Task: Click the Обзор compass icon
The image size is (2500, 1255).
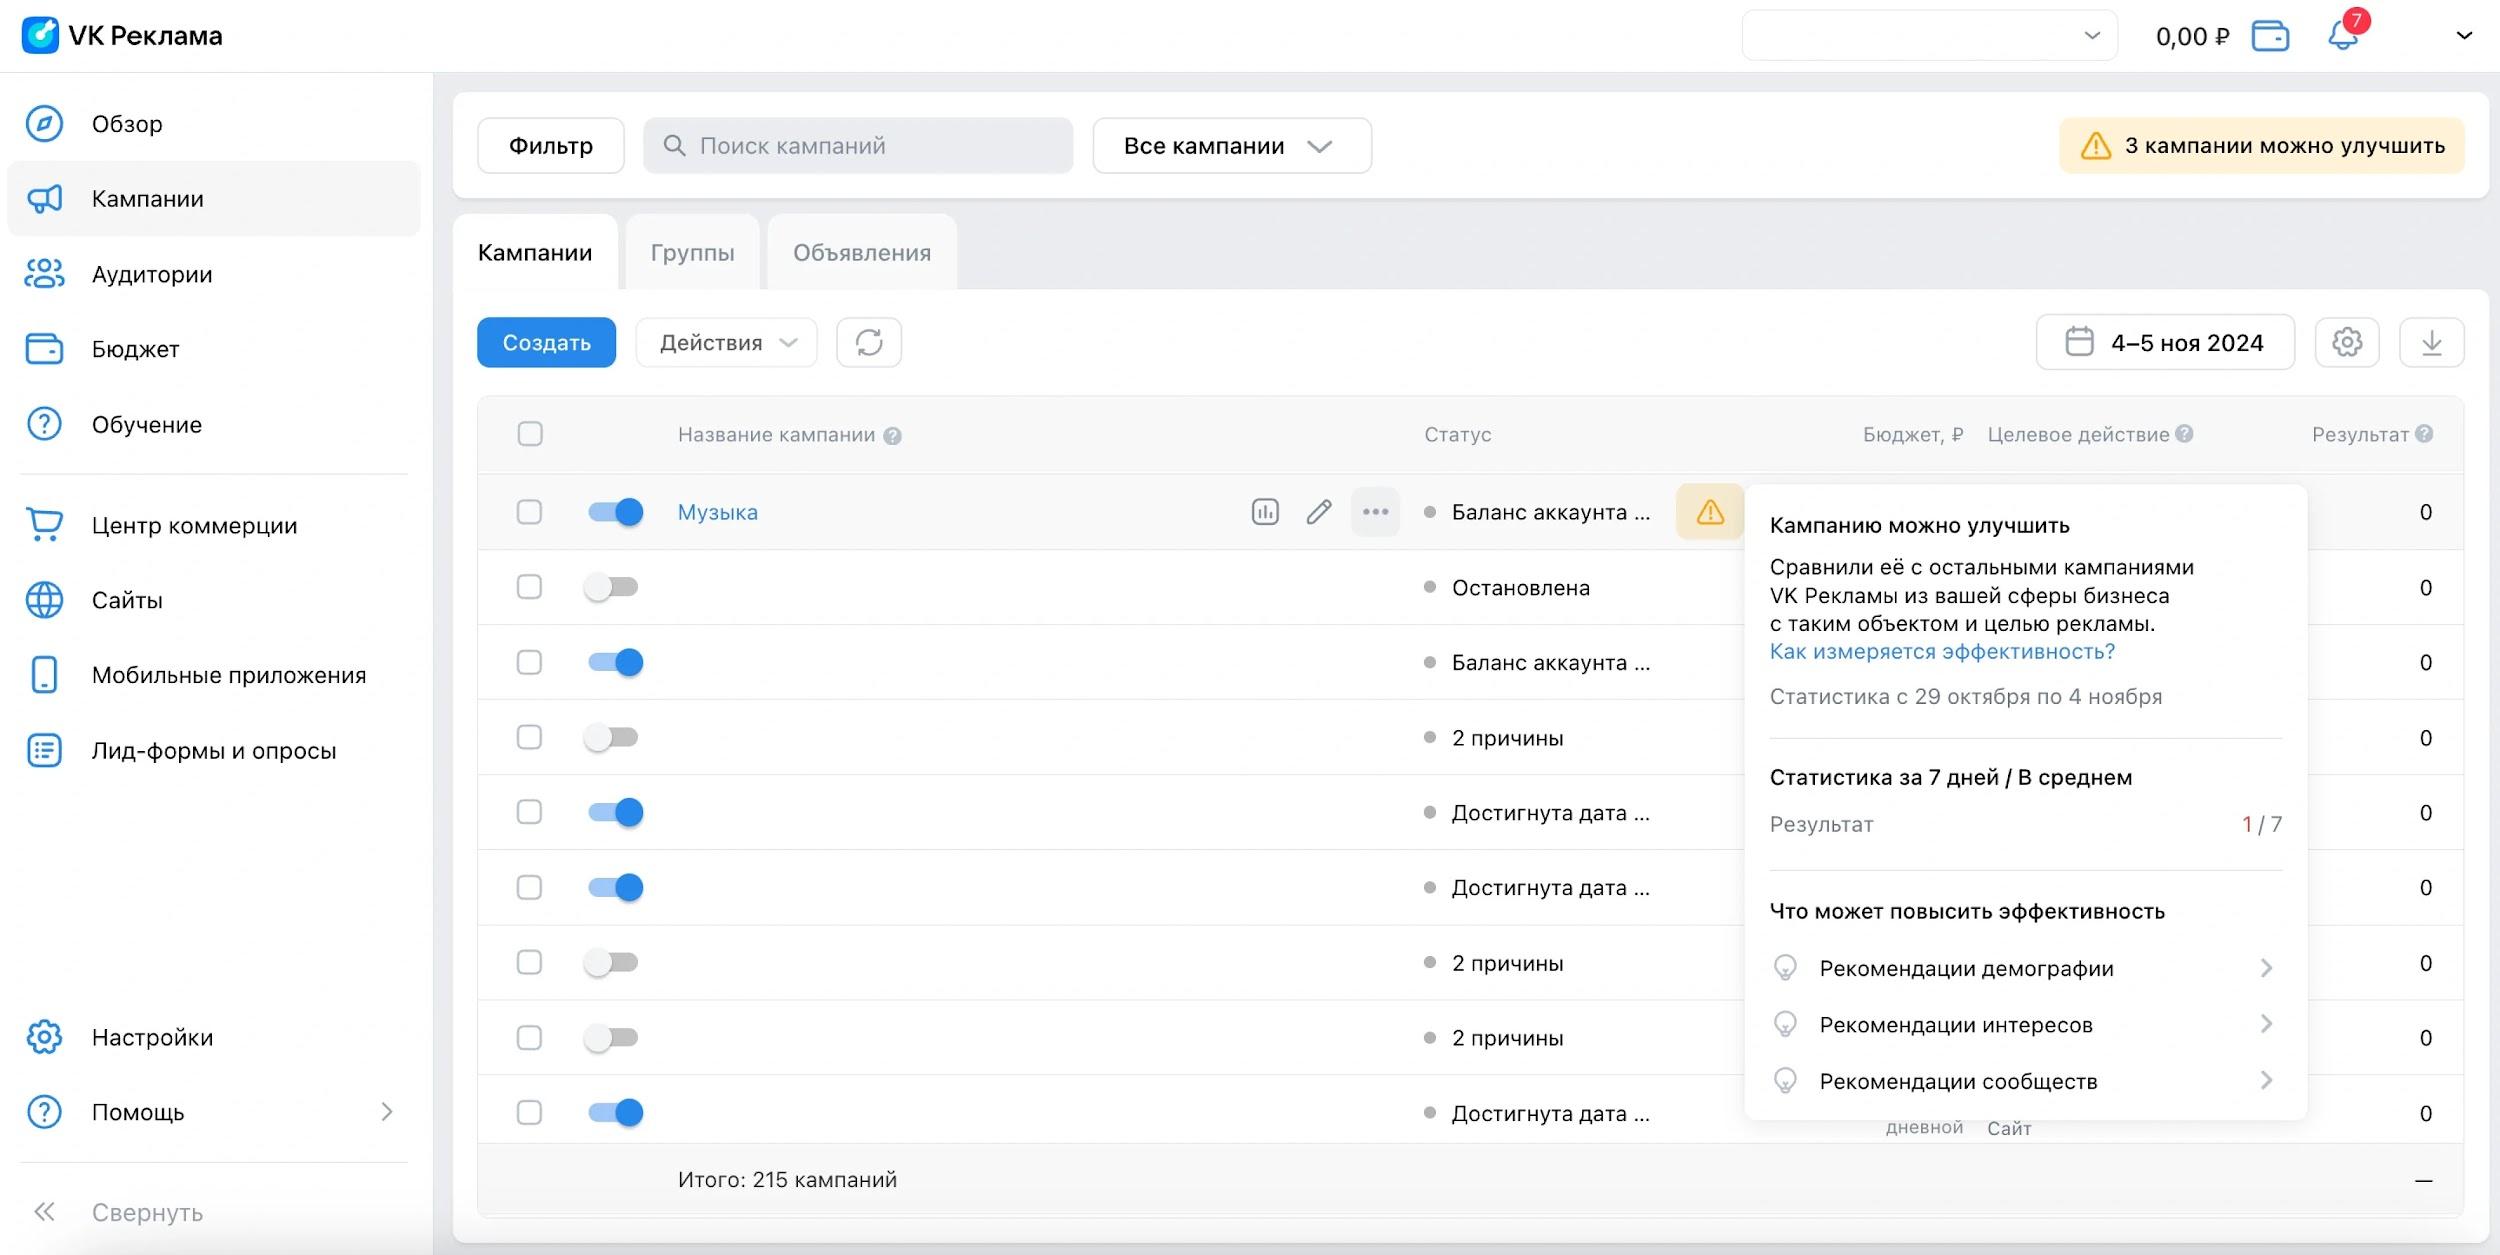Action: 44,124
